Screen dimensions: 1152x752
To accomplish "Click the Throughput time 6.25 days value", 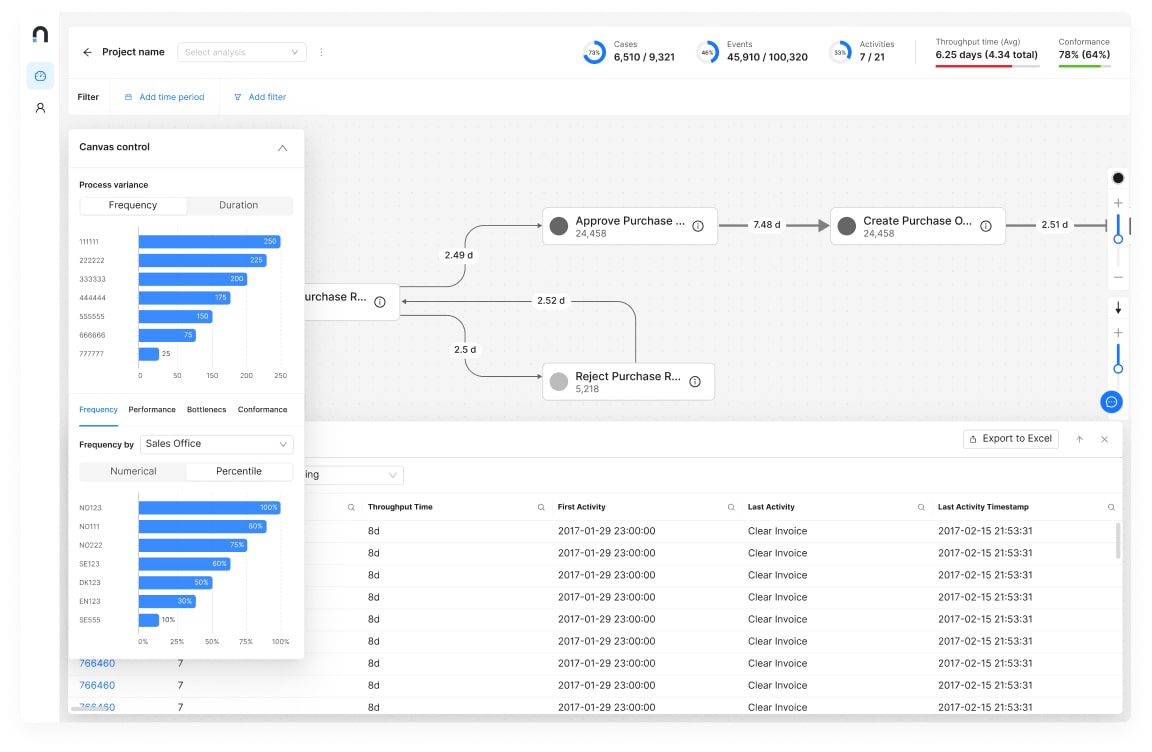I will coord(987,55).
